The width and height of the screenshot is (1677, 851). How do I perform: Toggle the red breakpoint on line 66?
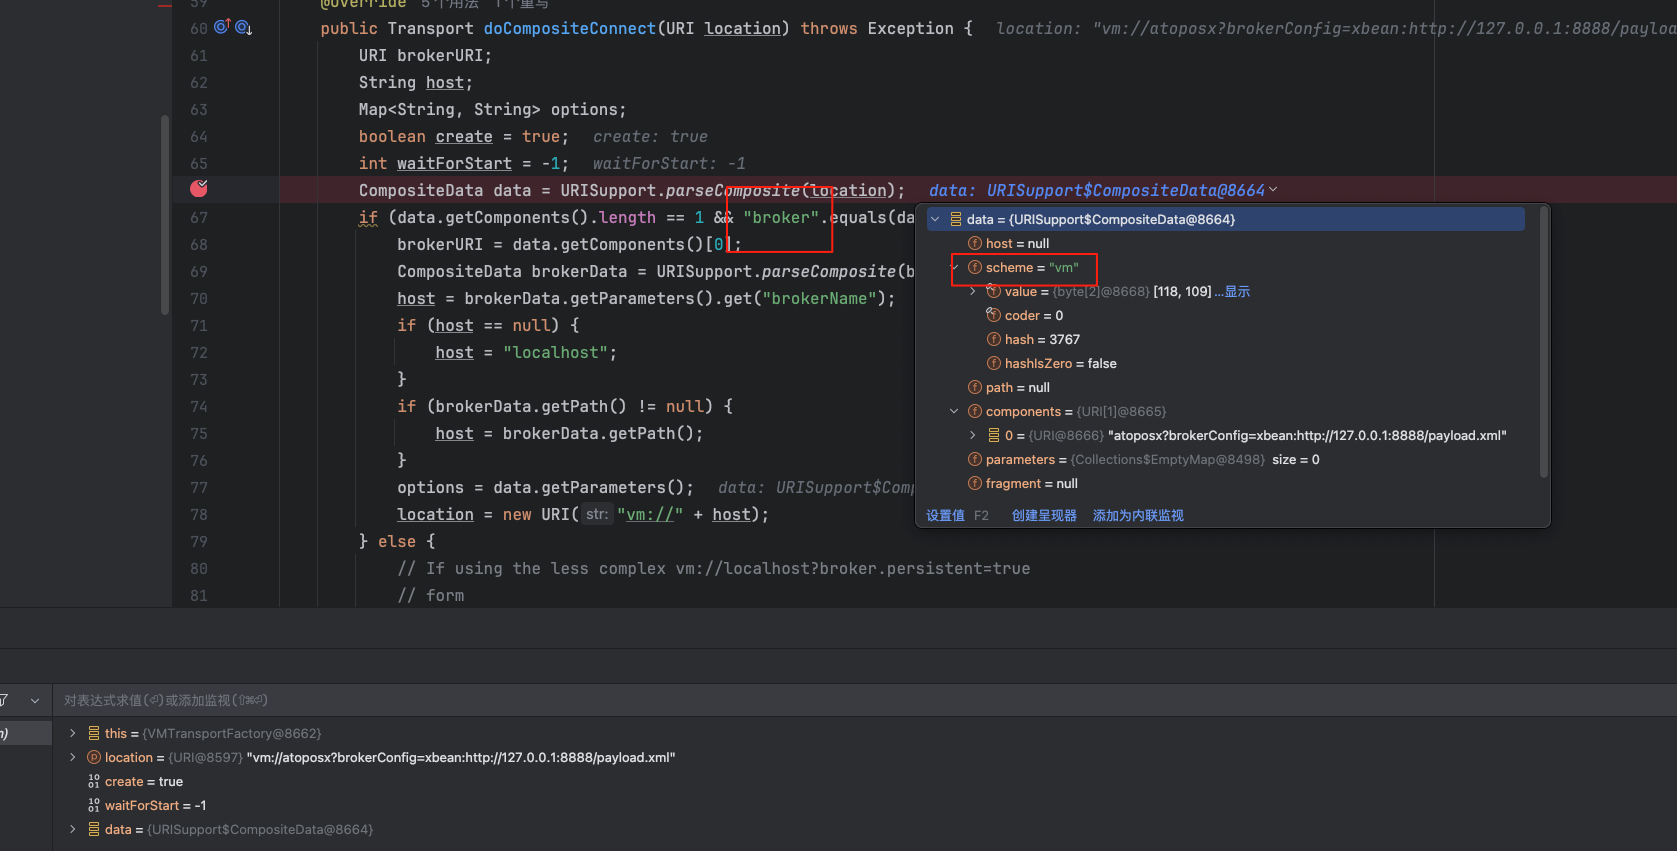(x=199, y=189)
